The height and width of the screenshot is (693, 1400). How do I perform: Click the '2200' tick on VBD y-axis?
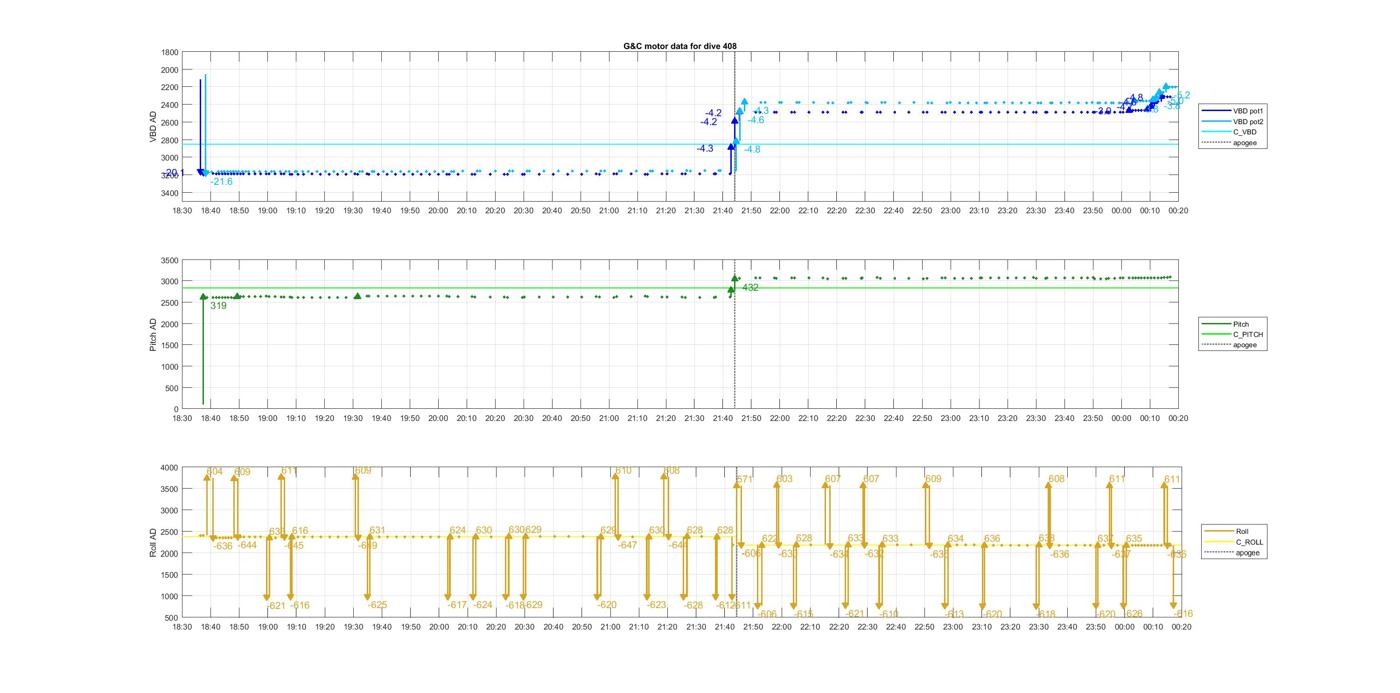pos(170,87)
